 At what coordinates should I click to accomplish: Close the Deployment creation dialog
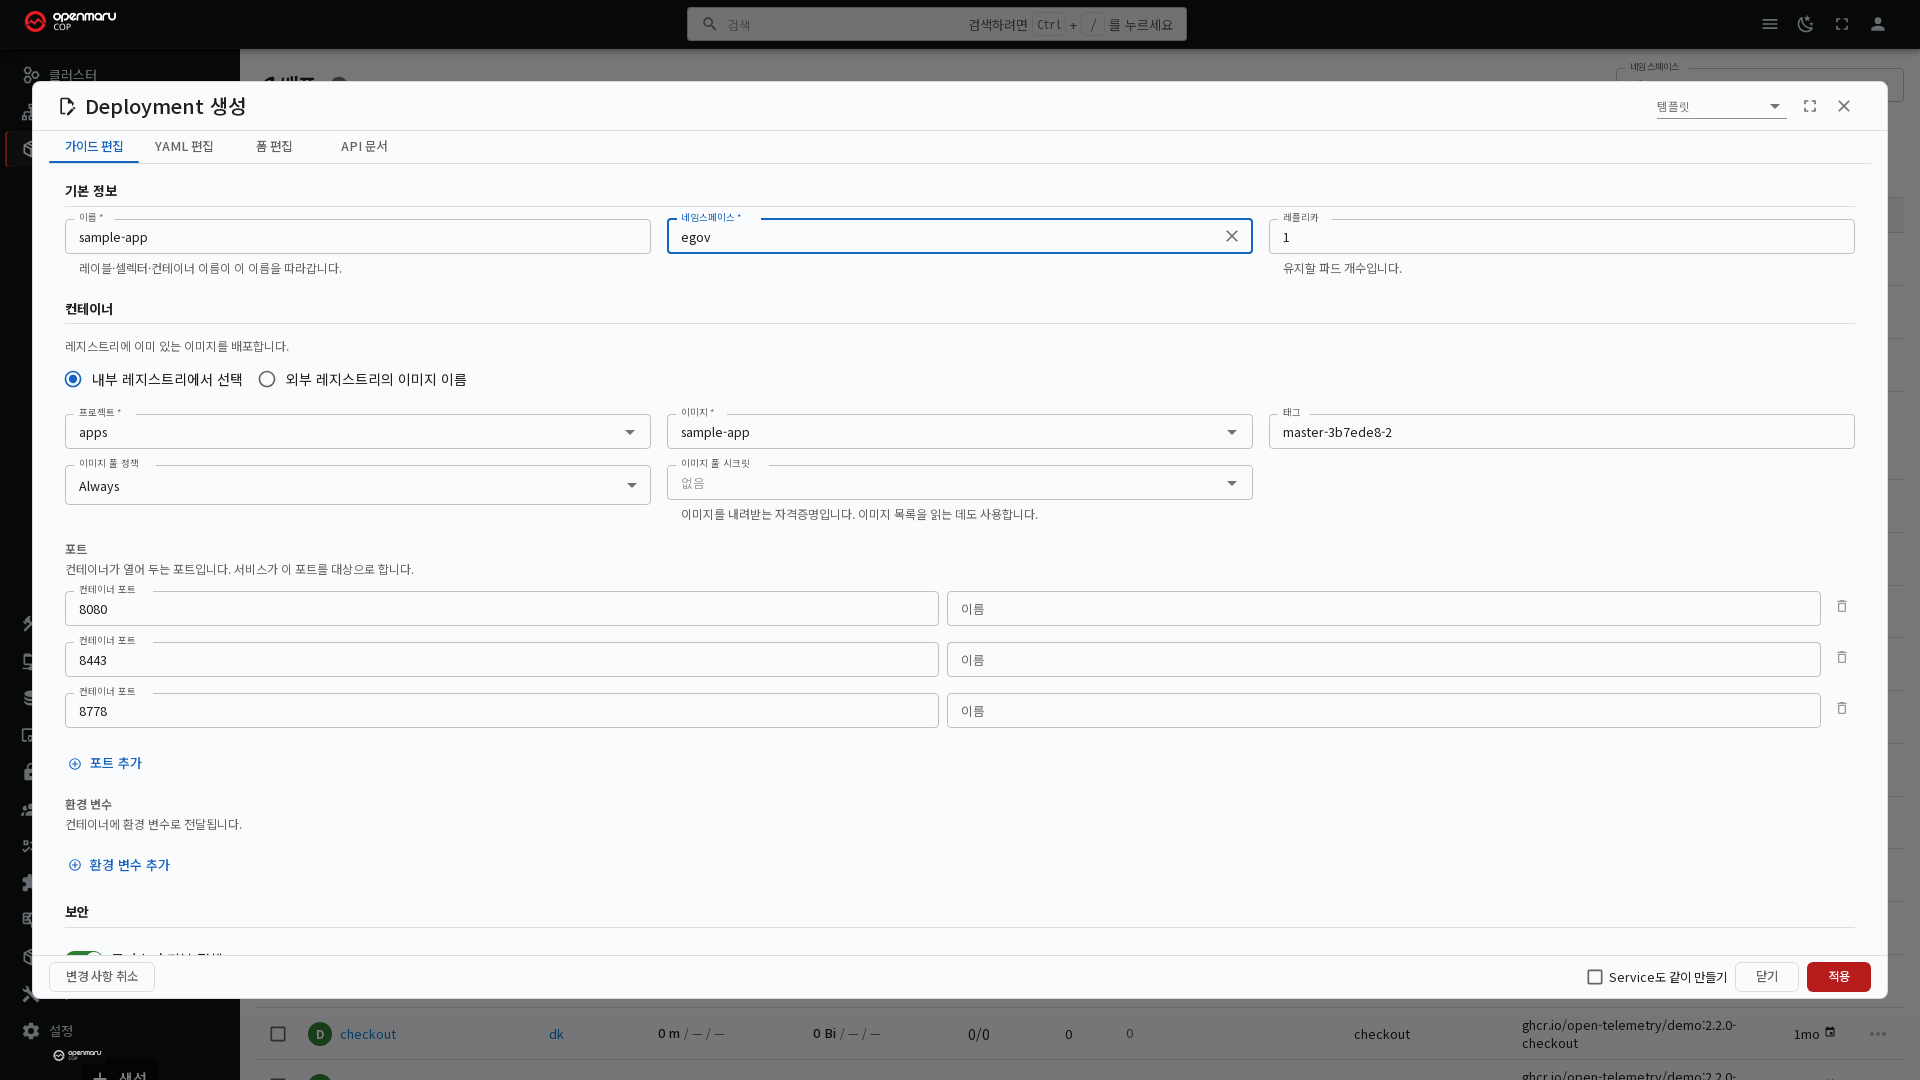click(x=1844, y=106)
